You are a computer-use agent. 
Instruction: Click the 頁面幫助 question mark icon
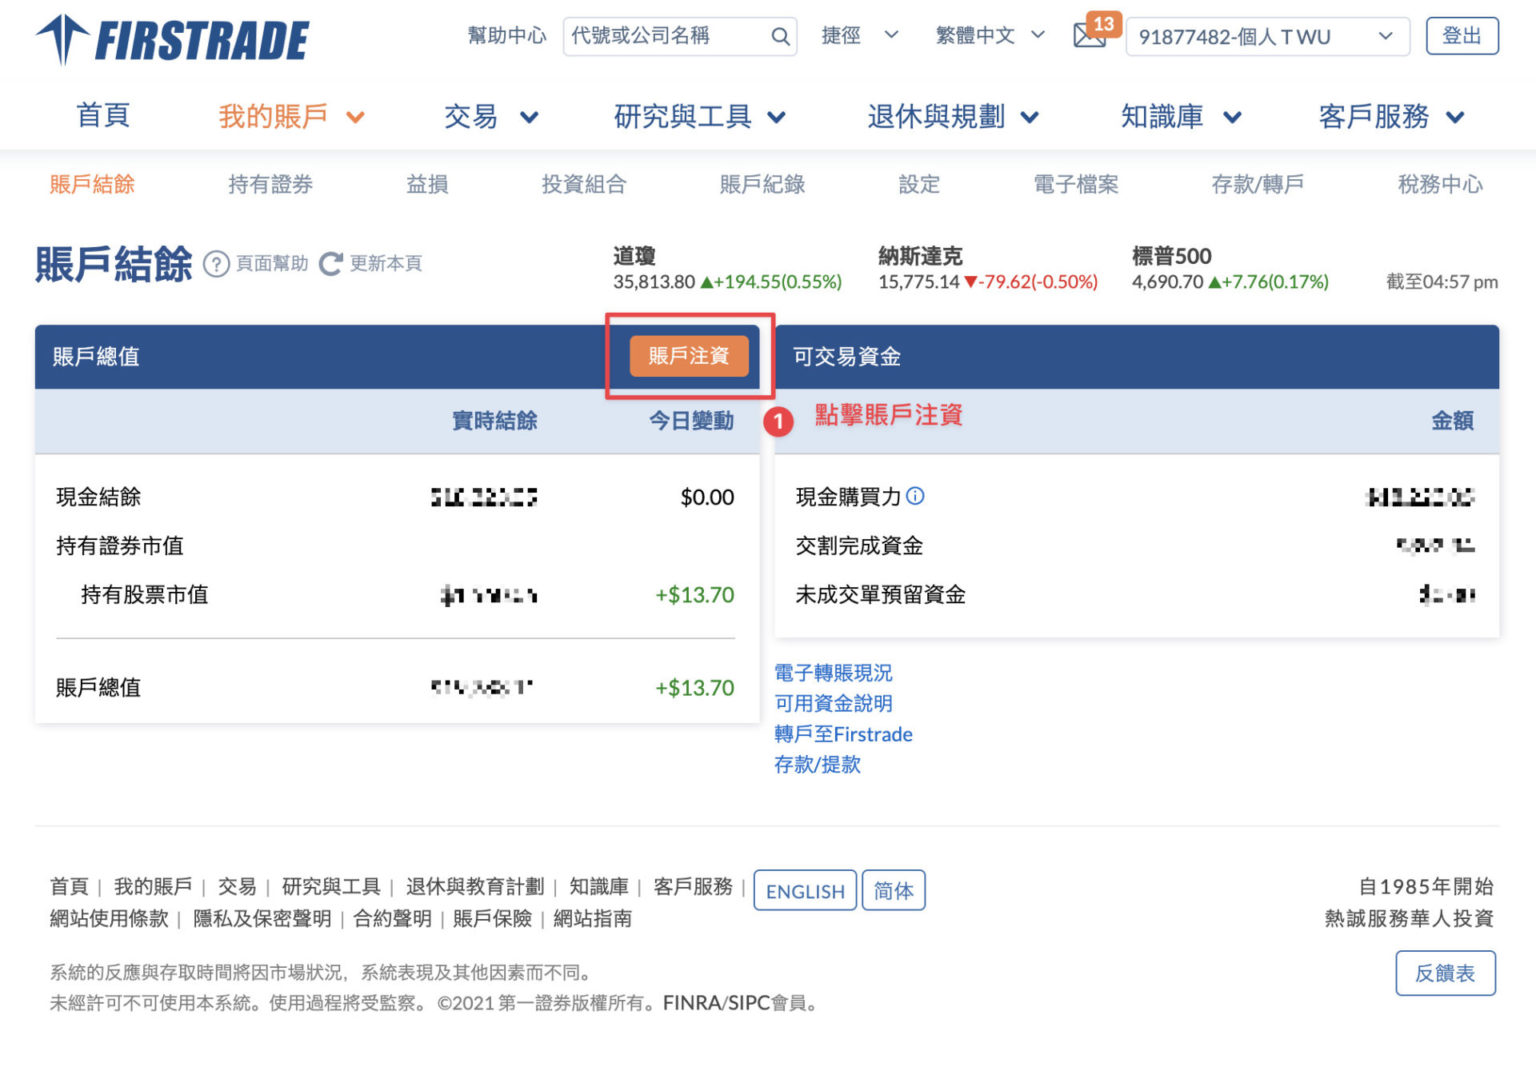[x=217, y=264]
